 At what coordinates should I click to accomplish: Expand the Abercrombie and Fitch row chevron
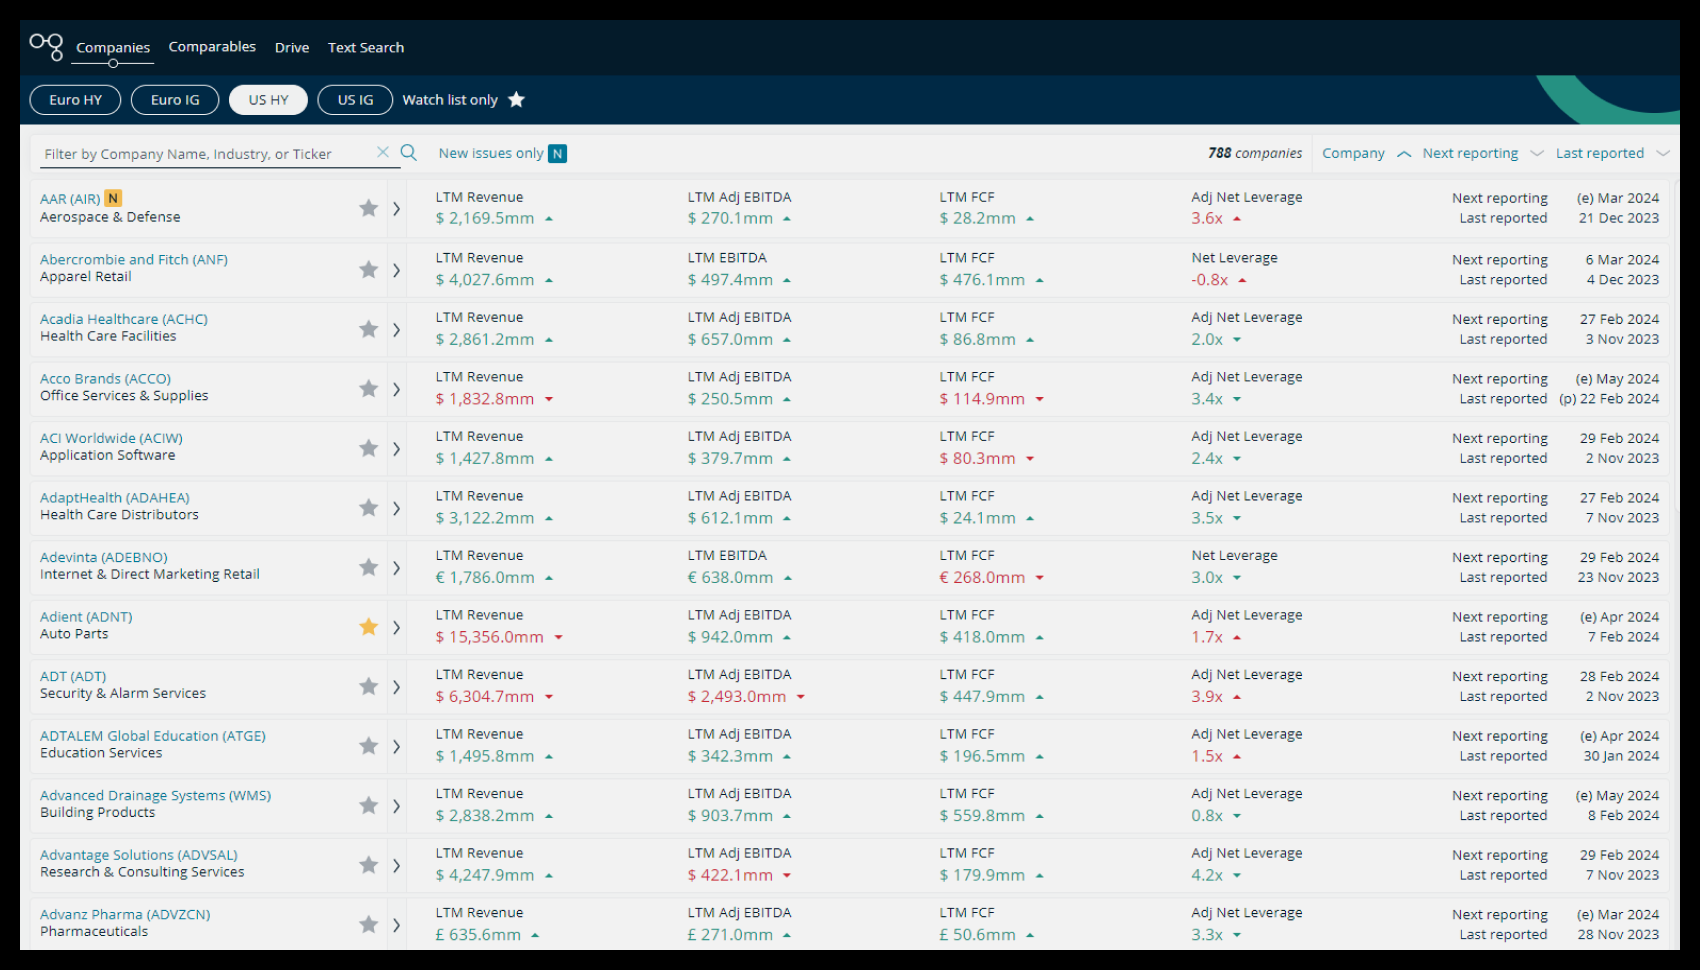pos(396,270)
